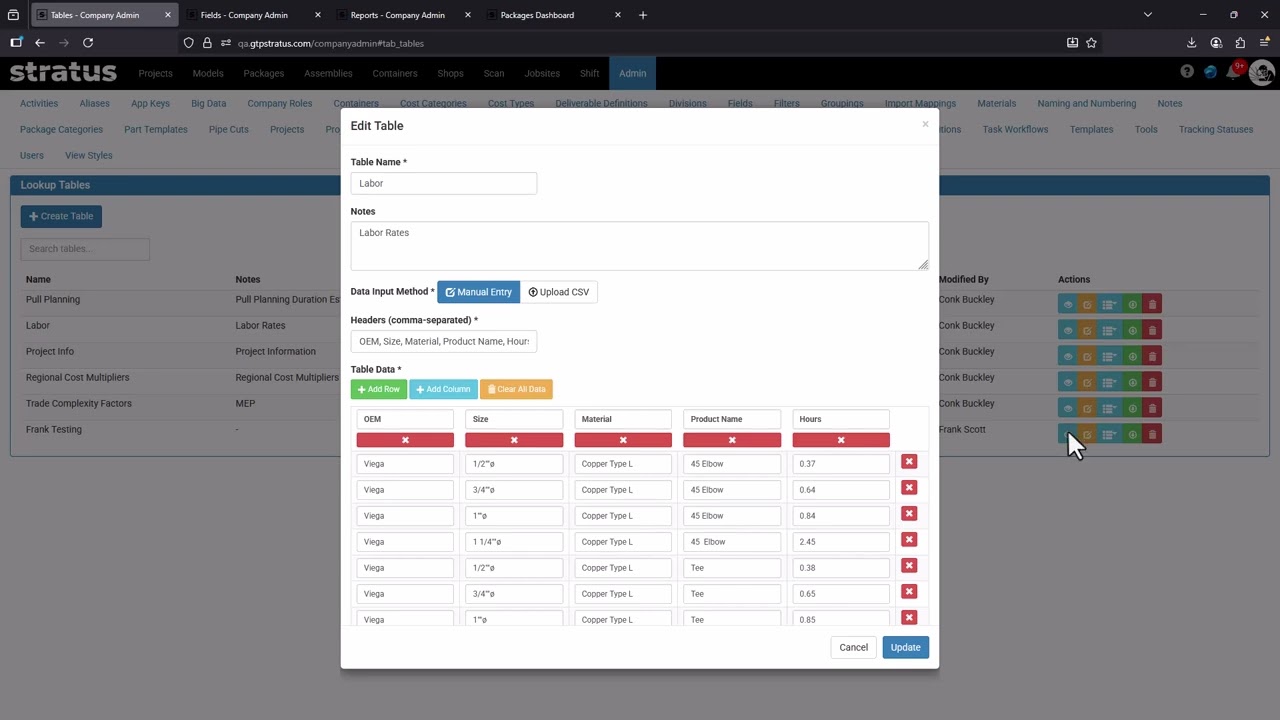Open list options dropdown for Project Info row
Image resolution: width=1280 pixels, height=720 pixels.
tap(1110, 356)
